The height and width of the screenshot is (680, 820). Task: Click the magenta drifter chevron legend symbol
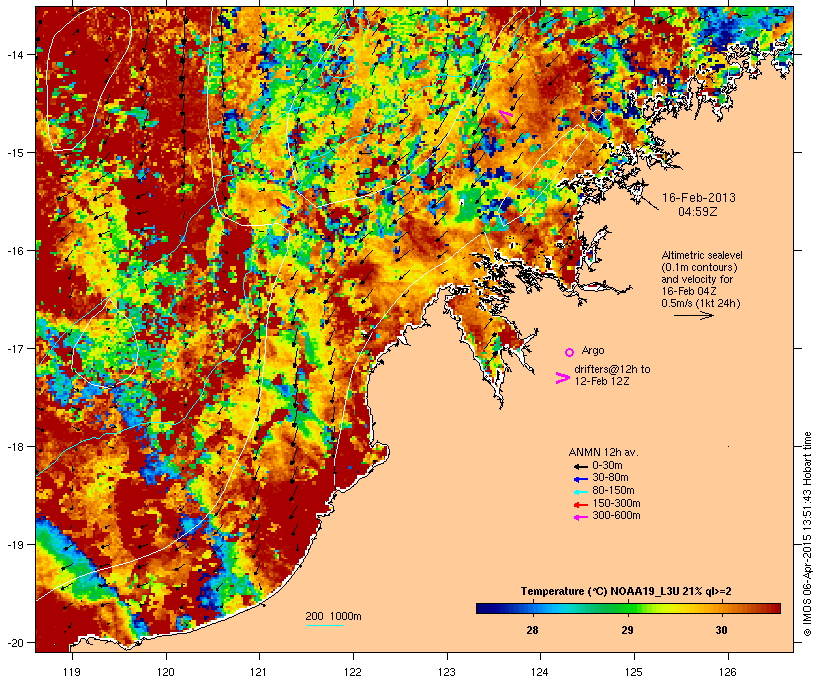coord(562,378)
